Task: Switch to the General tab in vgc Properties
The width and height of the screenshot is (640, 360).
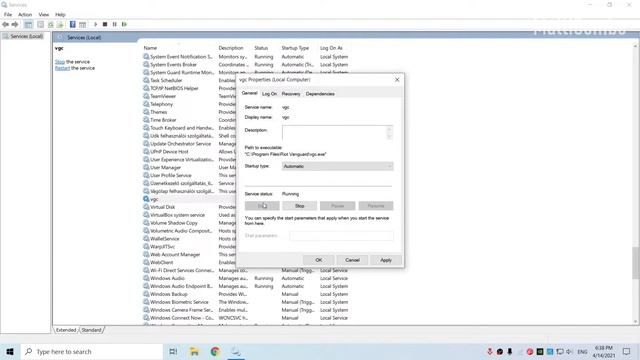Action: click(x=249, y=93)
